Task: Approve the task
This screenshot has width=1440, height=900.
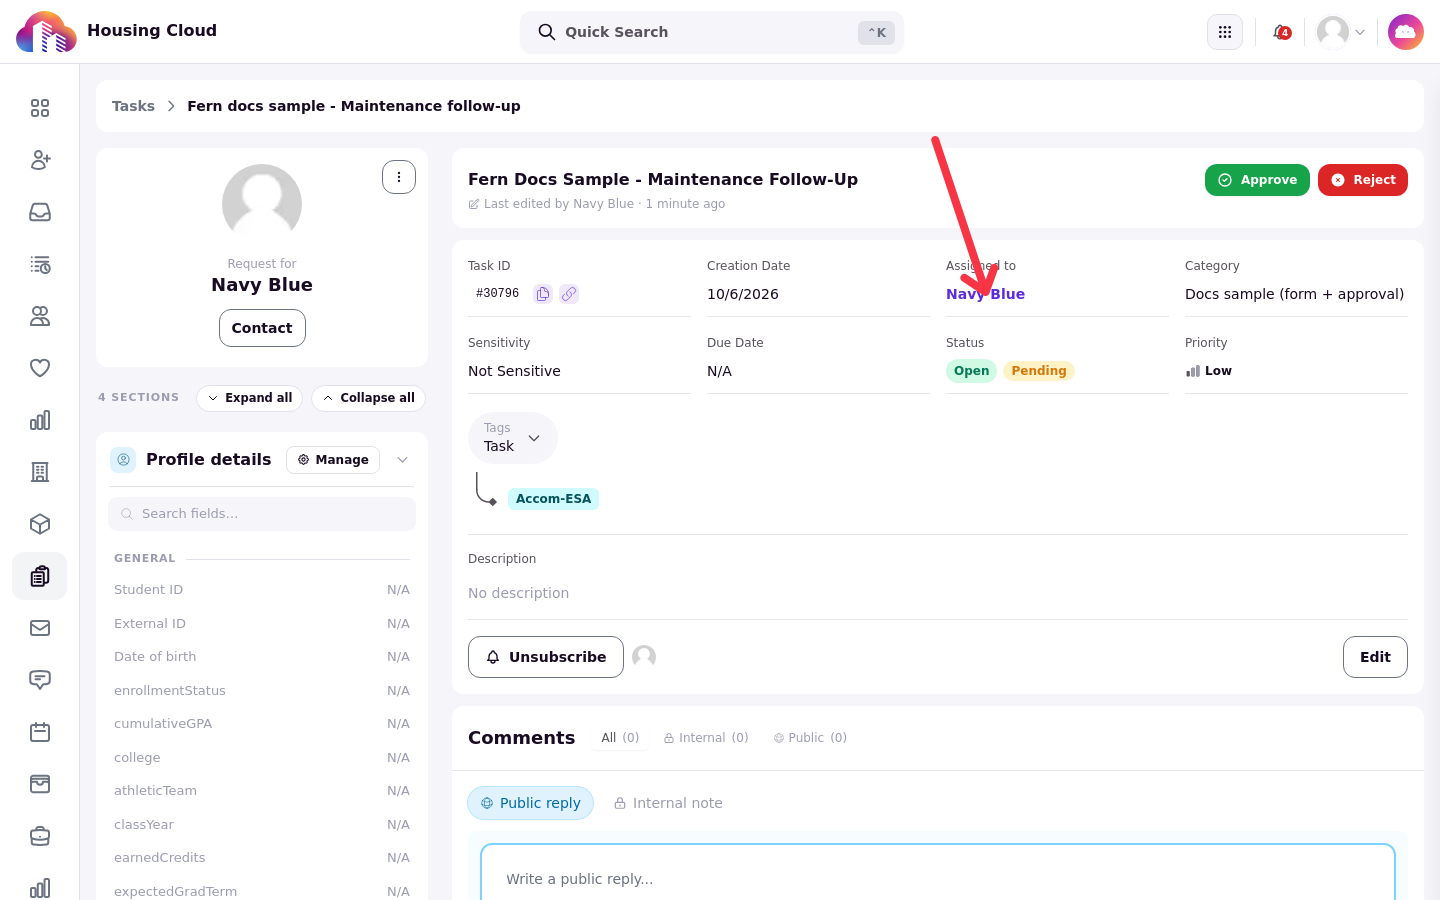Action: coord(1257,180)
